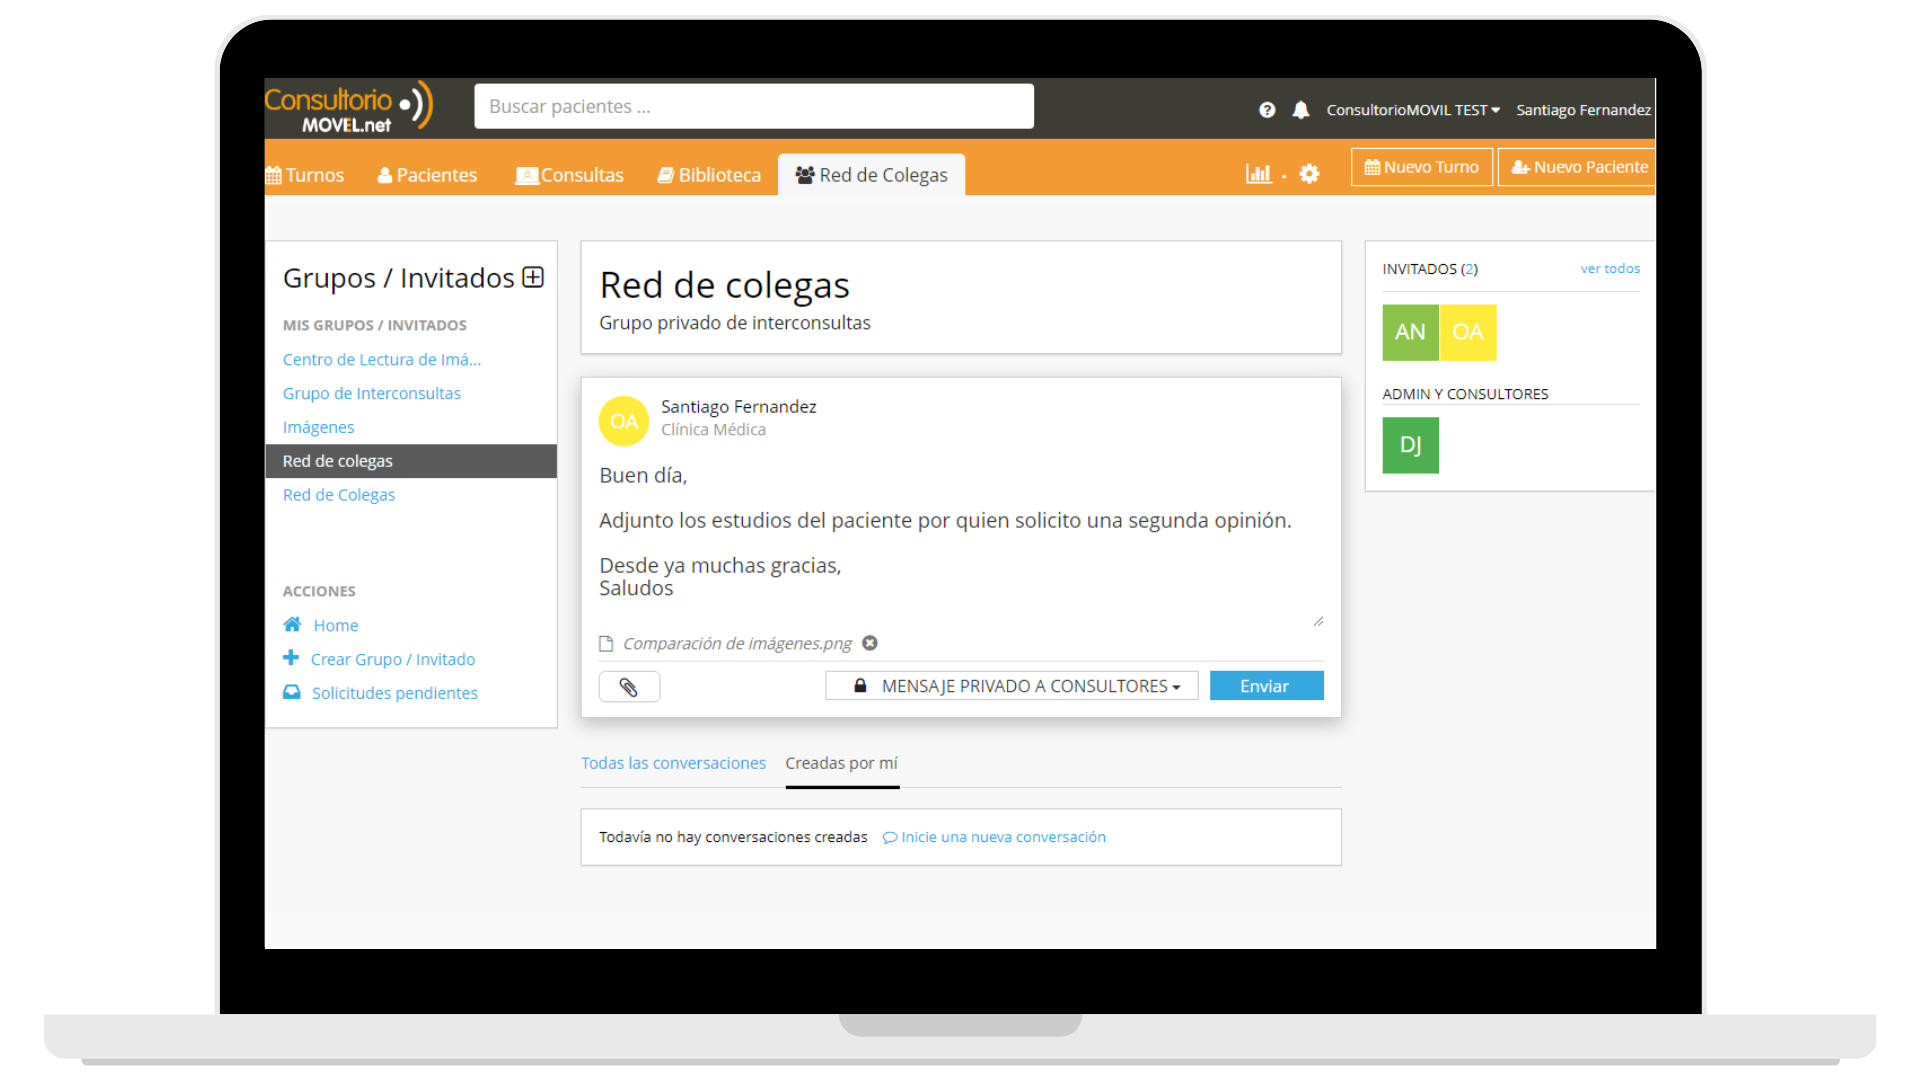Click the Buscar pacientes search field

(754, 106)
